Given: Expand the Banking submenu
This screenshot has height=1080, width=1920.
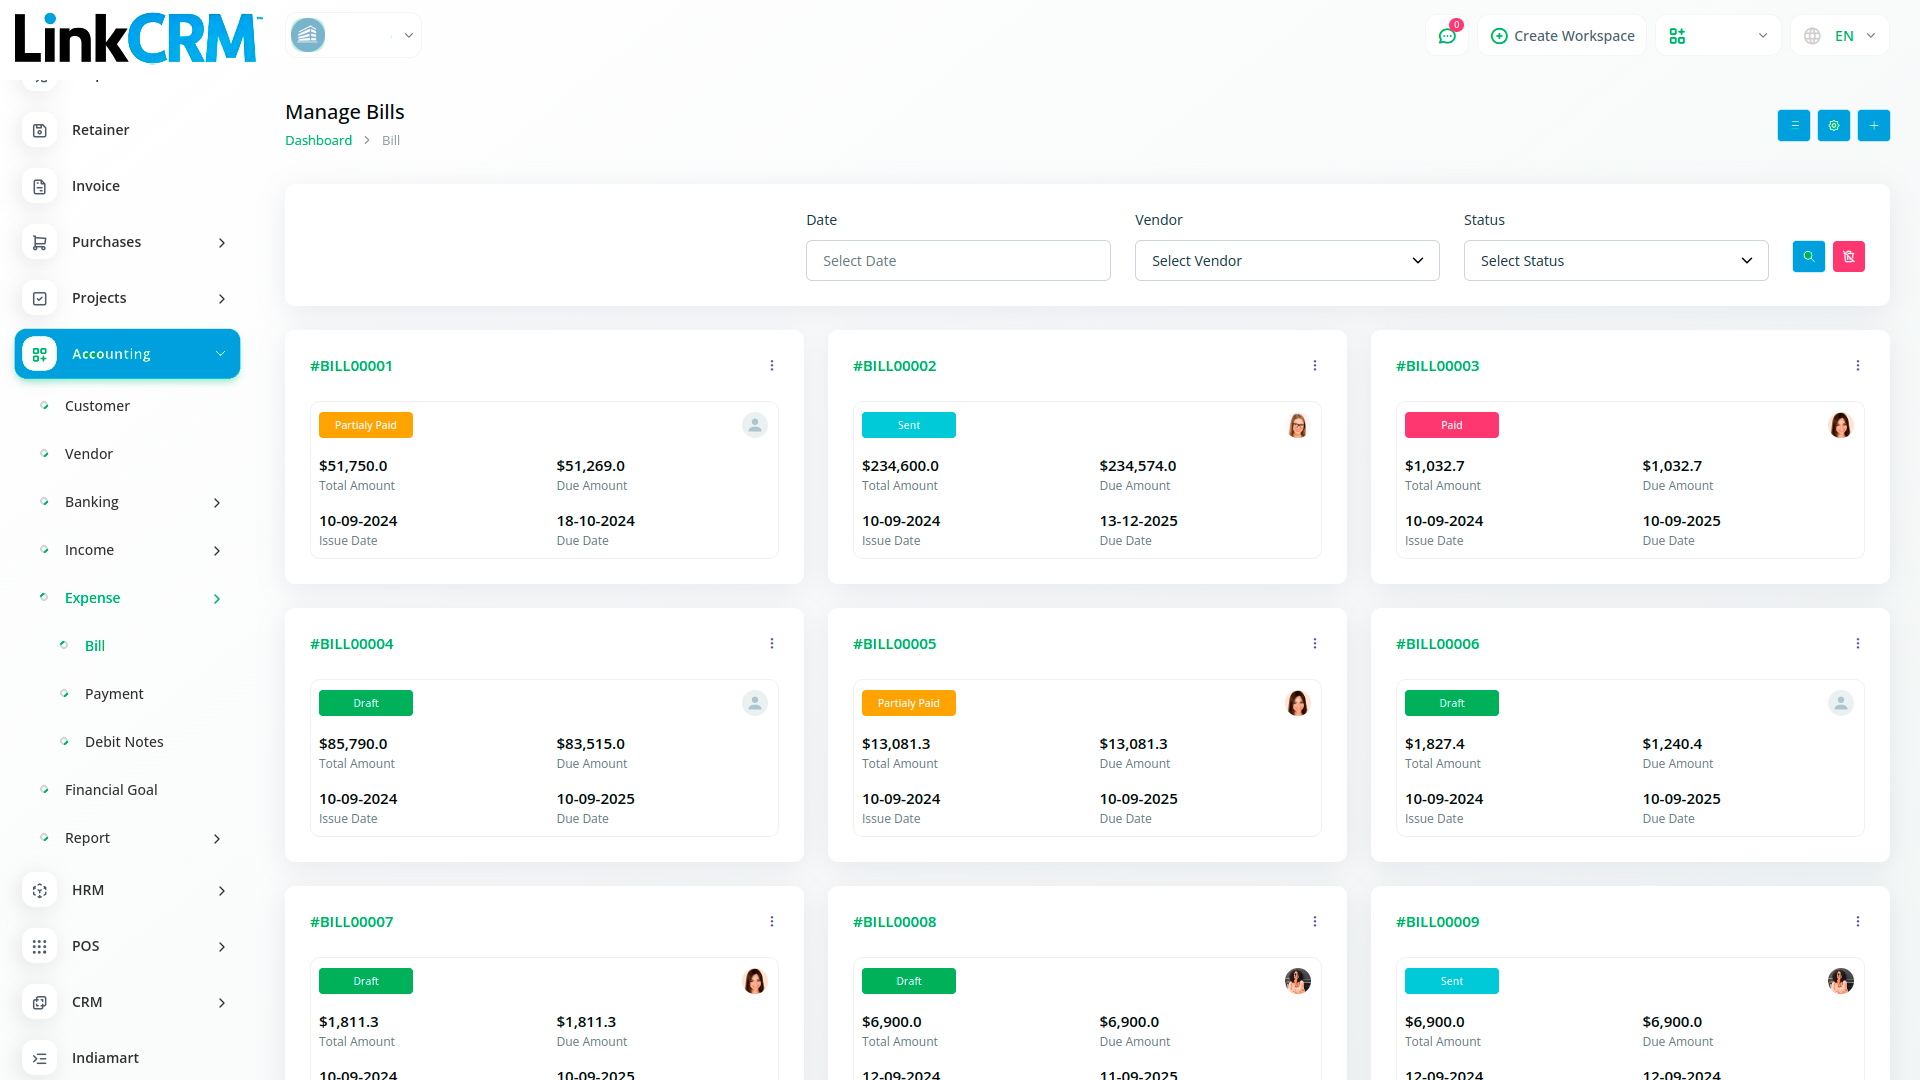Looking at the screenshot, I should pos(217,503).
